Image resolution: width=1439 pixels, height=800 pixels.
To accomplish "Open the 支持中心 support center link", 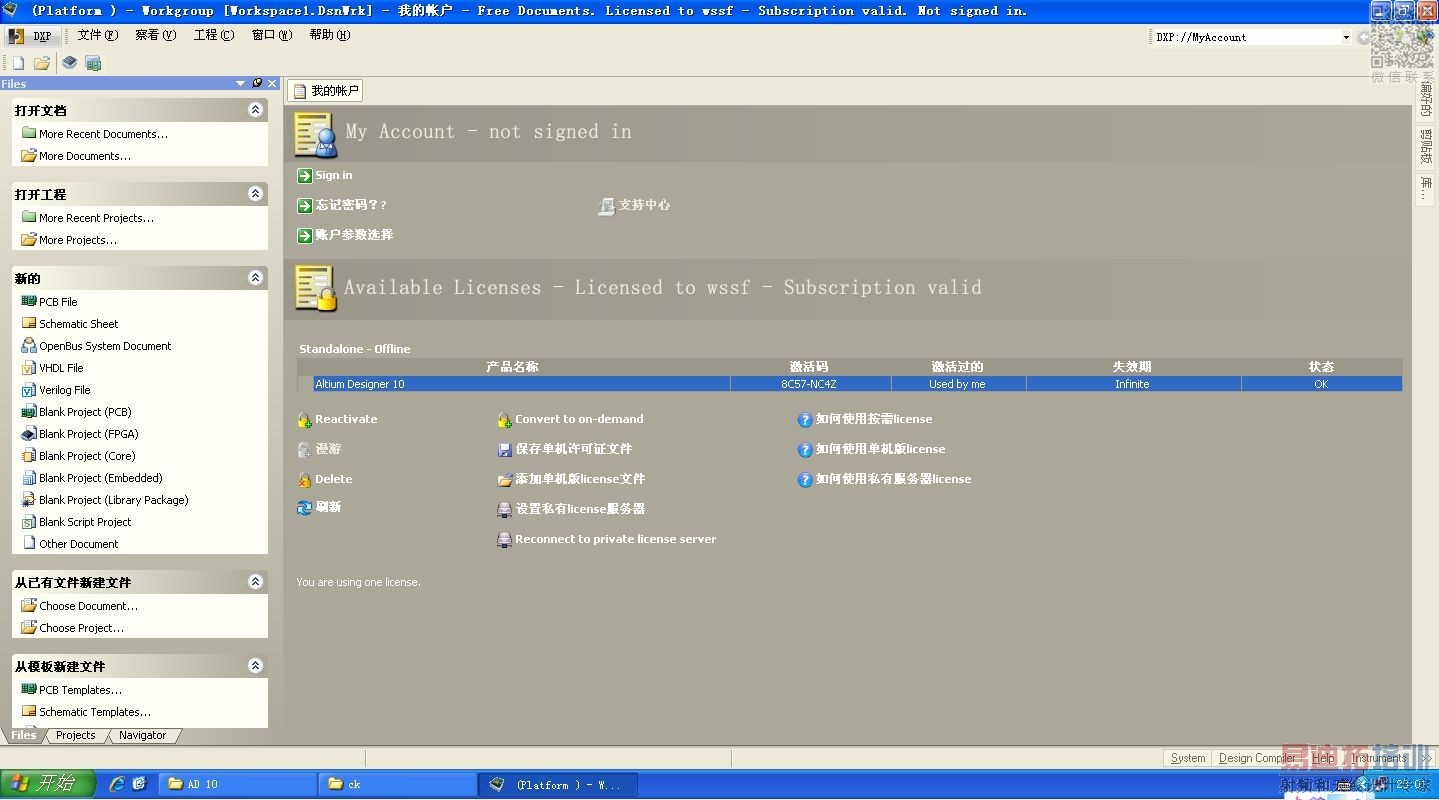I will [644, 205].
